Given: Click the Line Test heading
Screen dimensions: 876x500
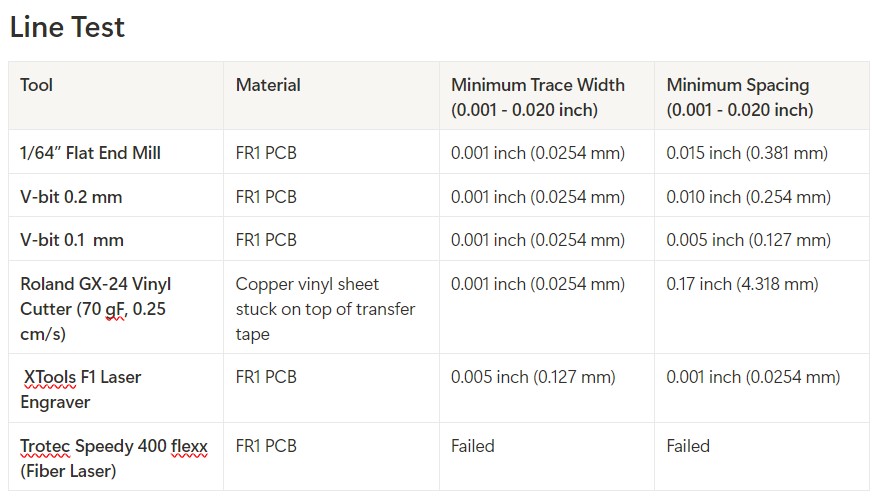Looking at the screenshot, I should pos(67,27).
